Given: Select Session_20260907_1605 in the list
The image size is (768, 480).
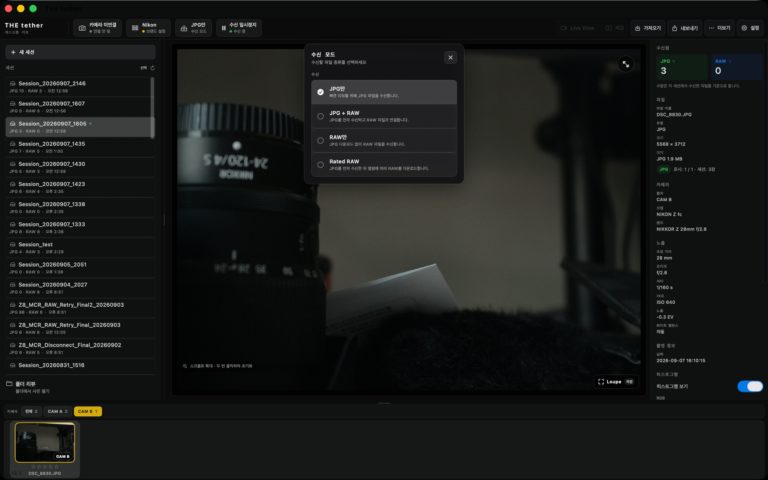Looking at the screenshot, I should tap(78, 127).
